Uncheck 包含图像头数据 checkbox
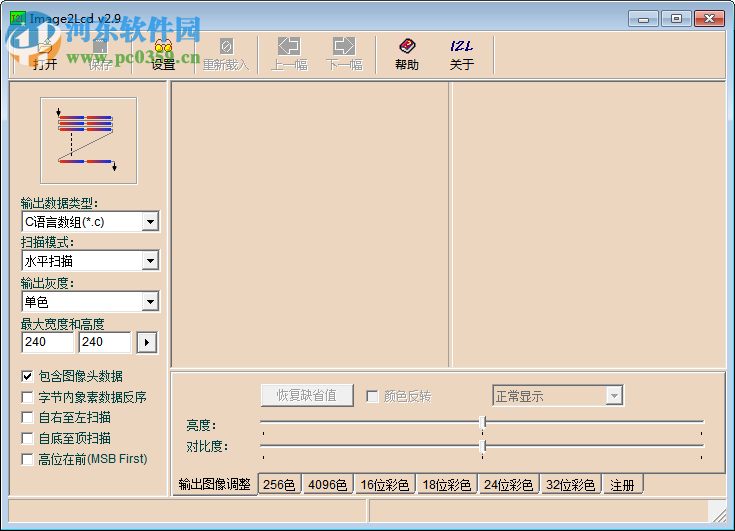The height and width of the screenshot is (531, 735). 28,376
